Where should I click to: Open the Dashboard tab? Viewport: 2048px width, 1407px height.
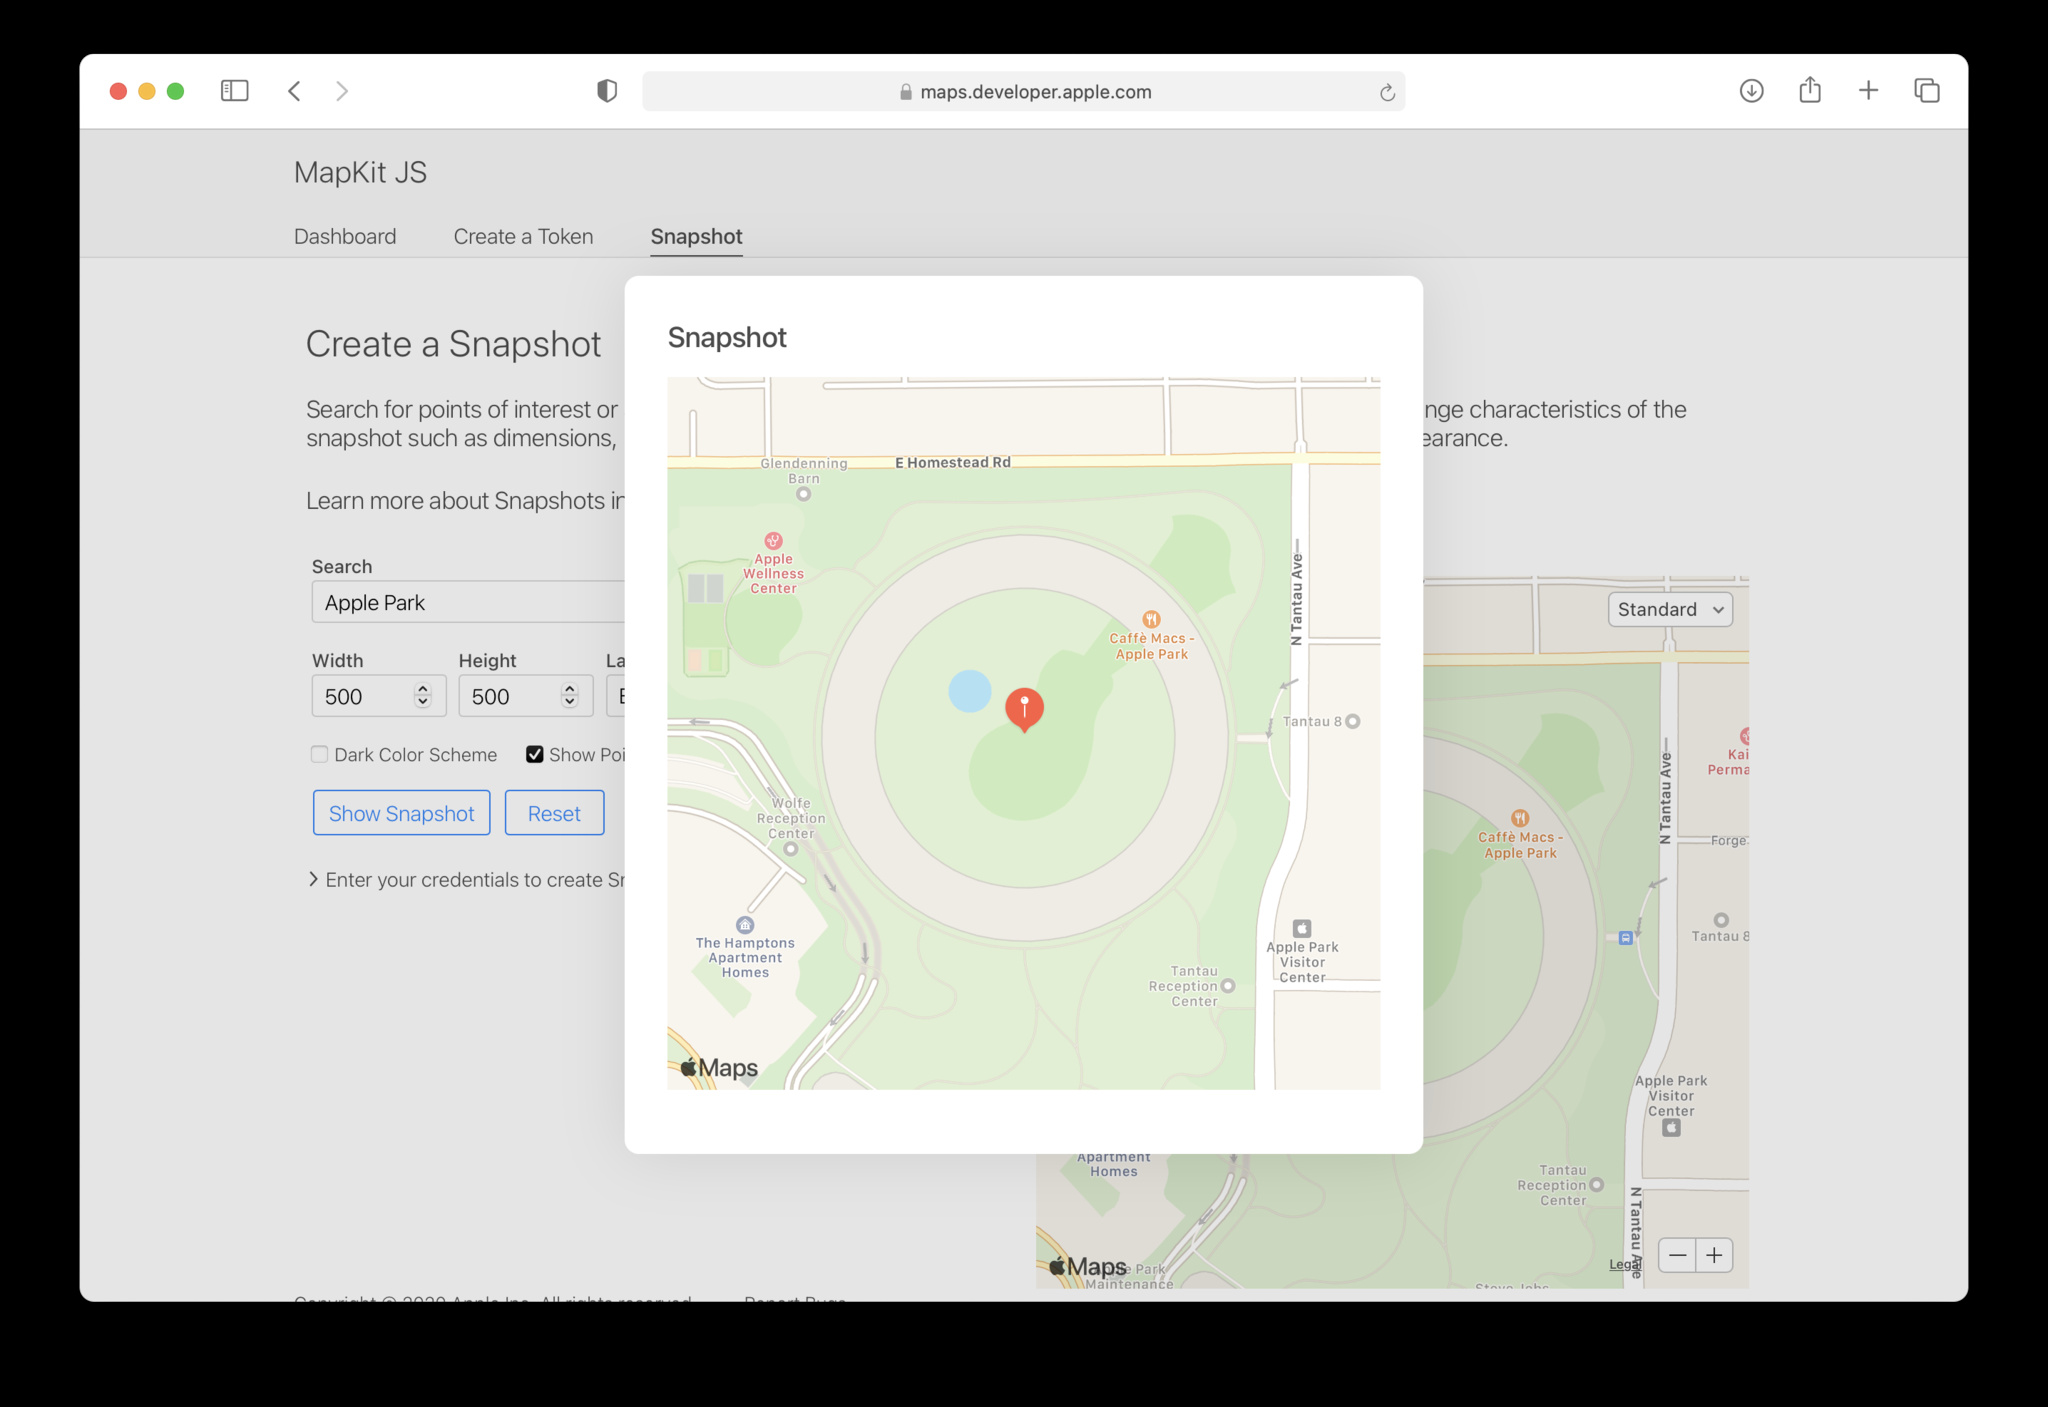(x=345, y=236)
